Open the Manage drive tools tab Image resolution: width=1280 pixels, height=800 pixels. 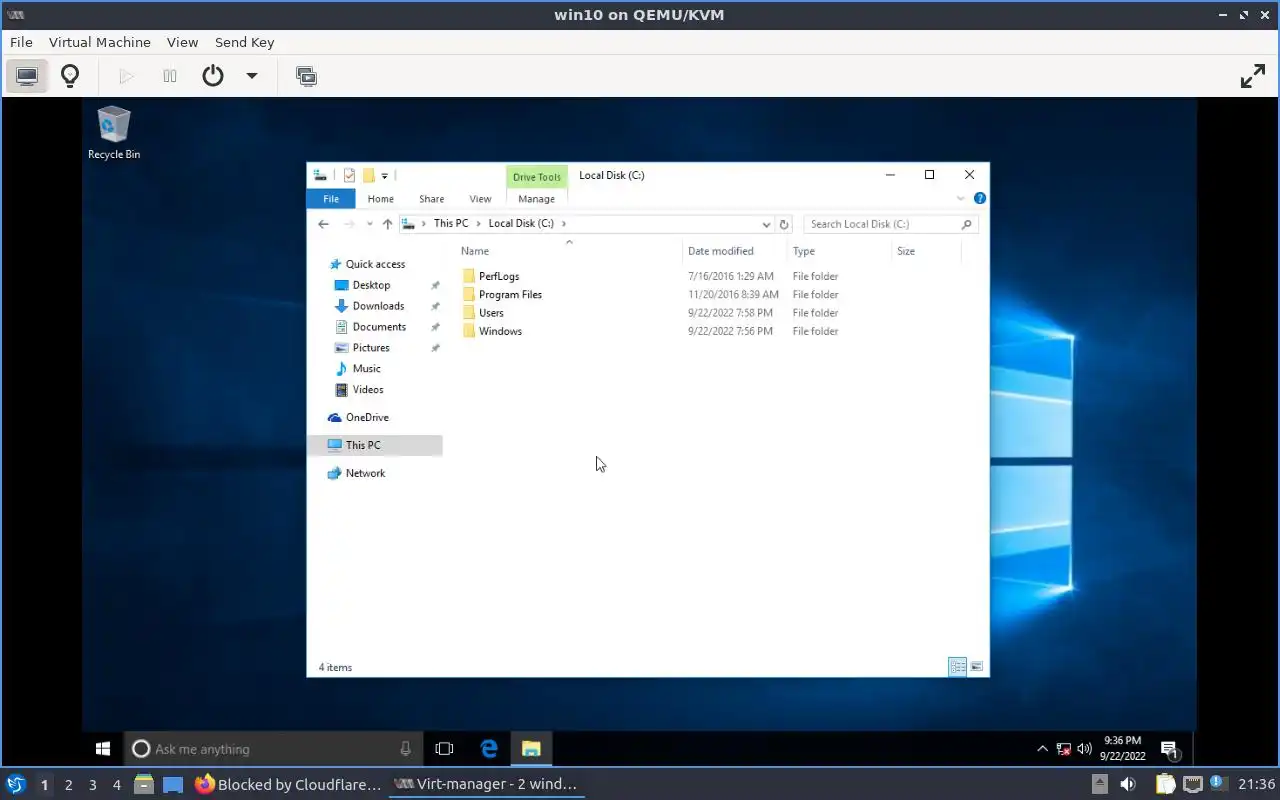tap(536, 199)
